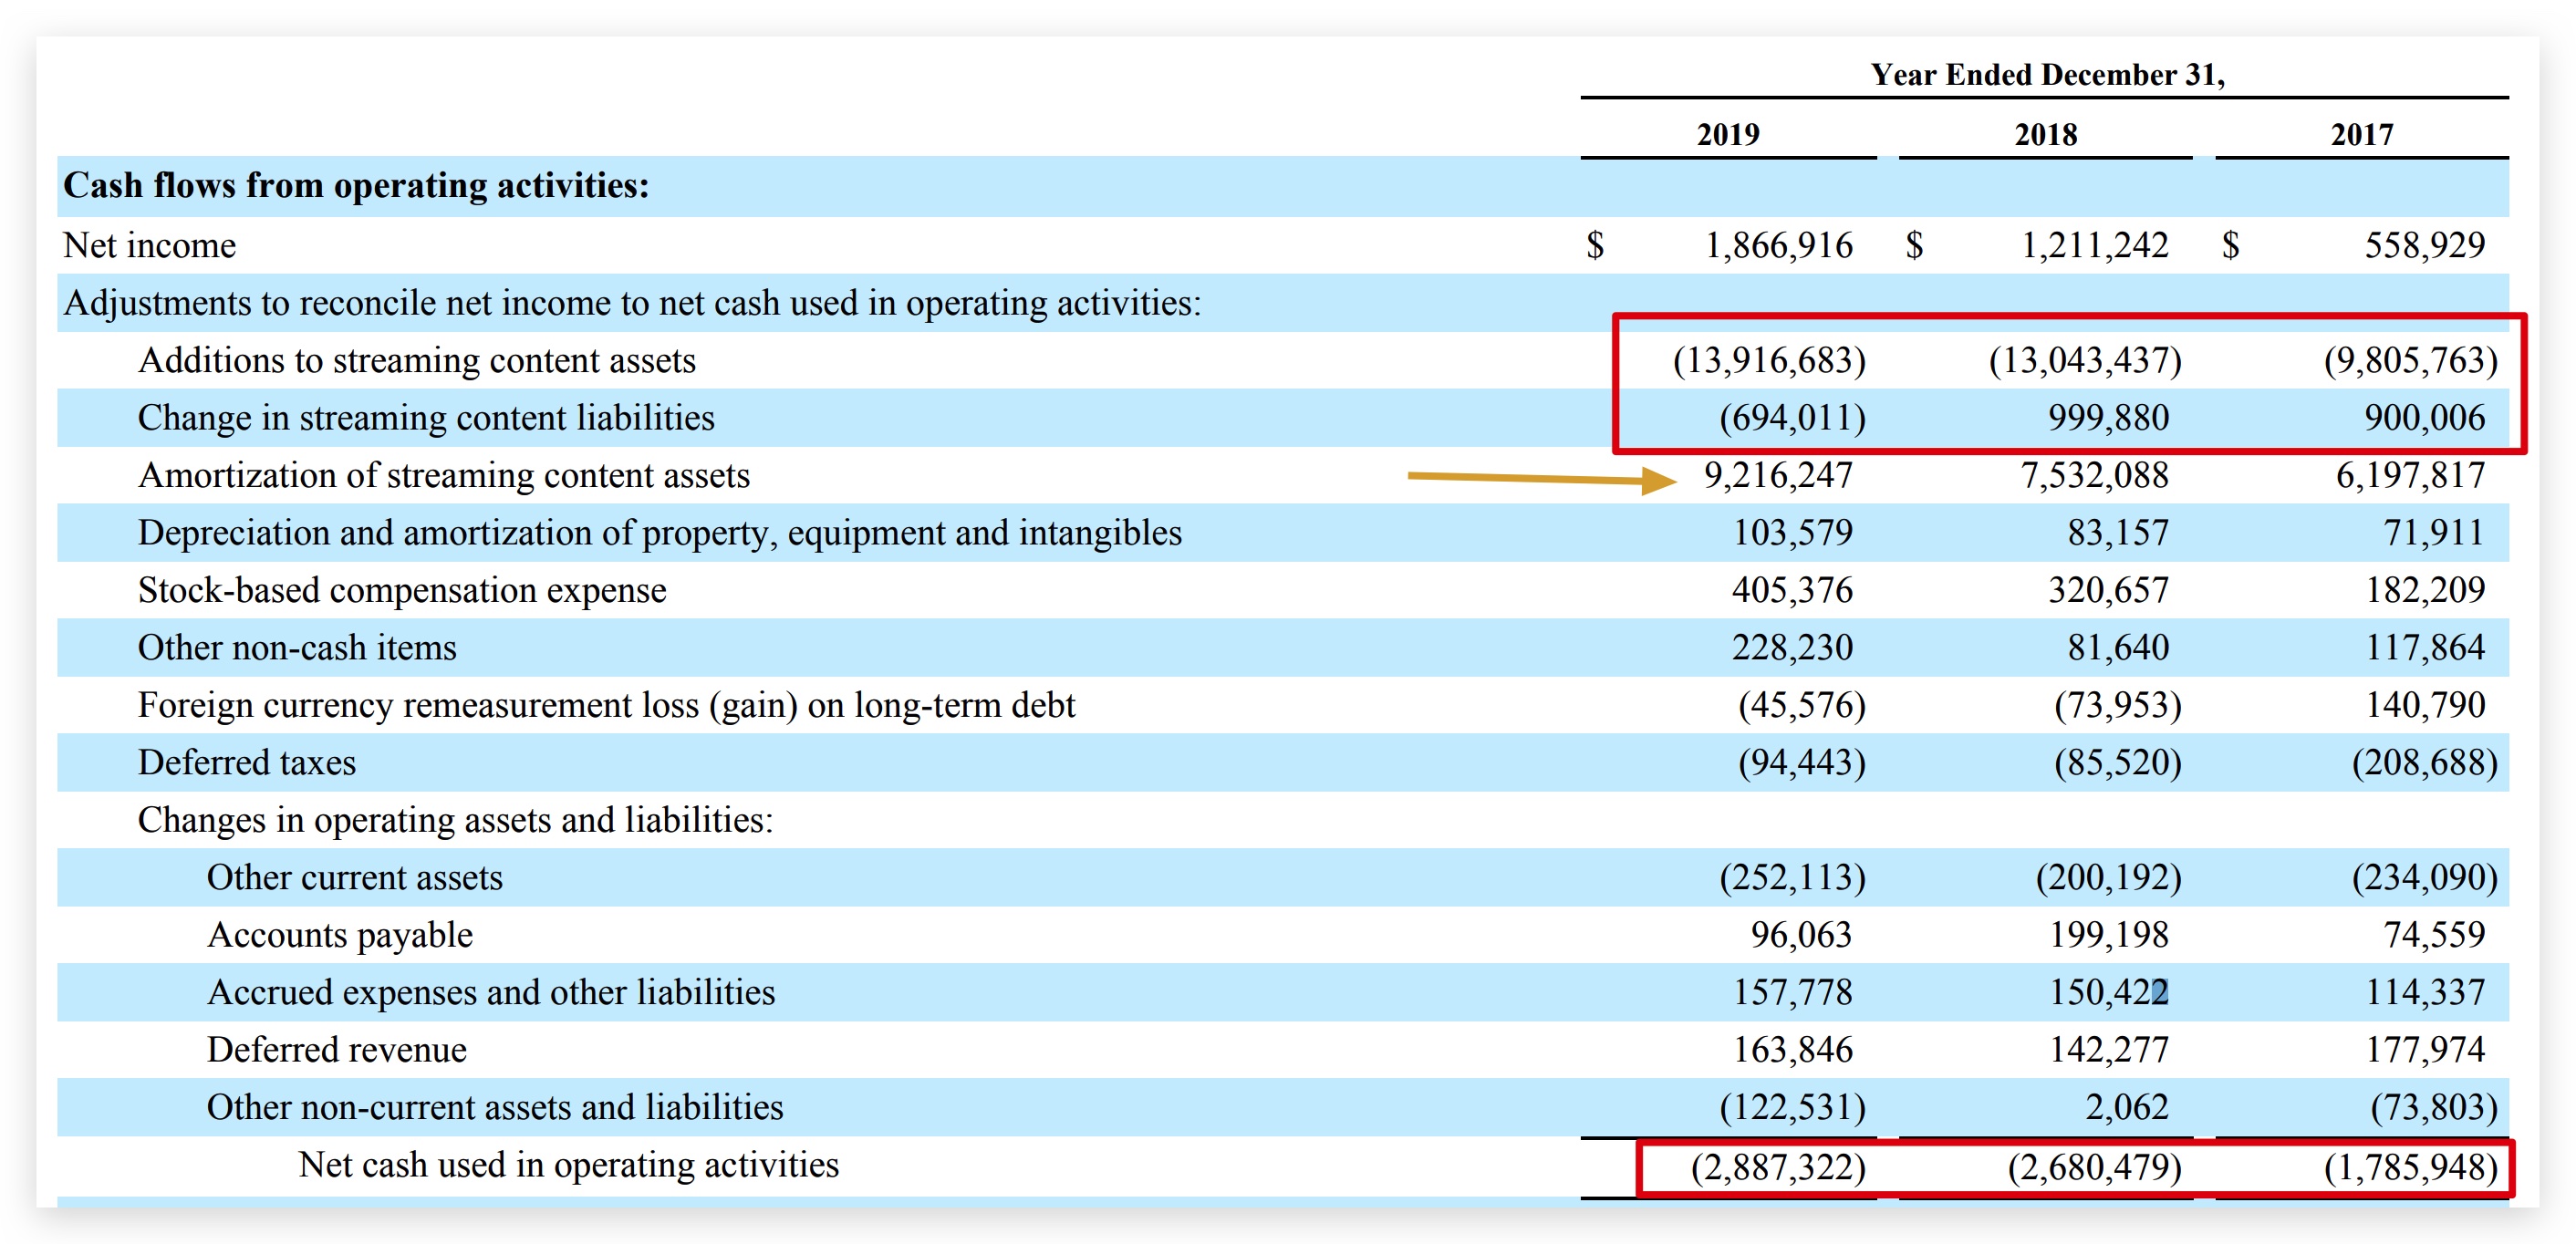This screenshot has height=1244, width=2576.
Task: Select the Net income row label
Action: (x=150, y=245)
